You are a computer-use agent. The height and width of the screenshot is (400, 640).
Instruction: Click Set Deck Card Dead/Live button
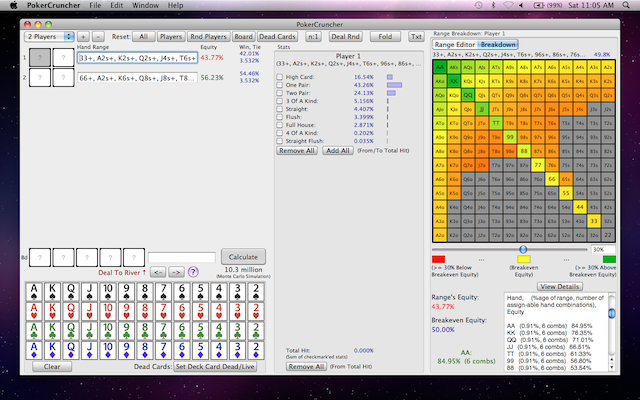tap(215, 366)
